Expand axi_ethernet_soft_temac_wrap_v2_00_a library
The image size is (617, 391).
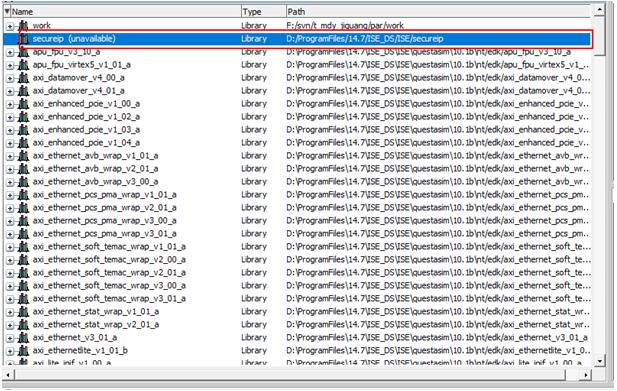point(10,260)
